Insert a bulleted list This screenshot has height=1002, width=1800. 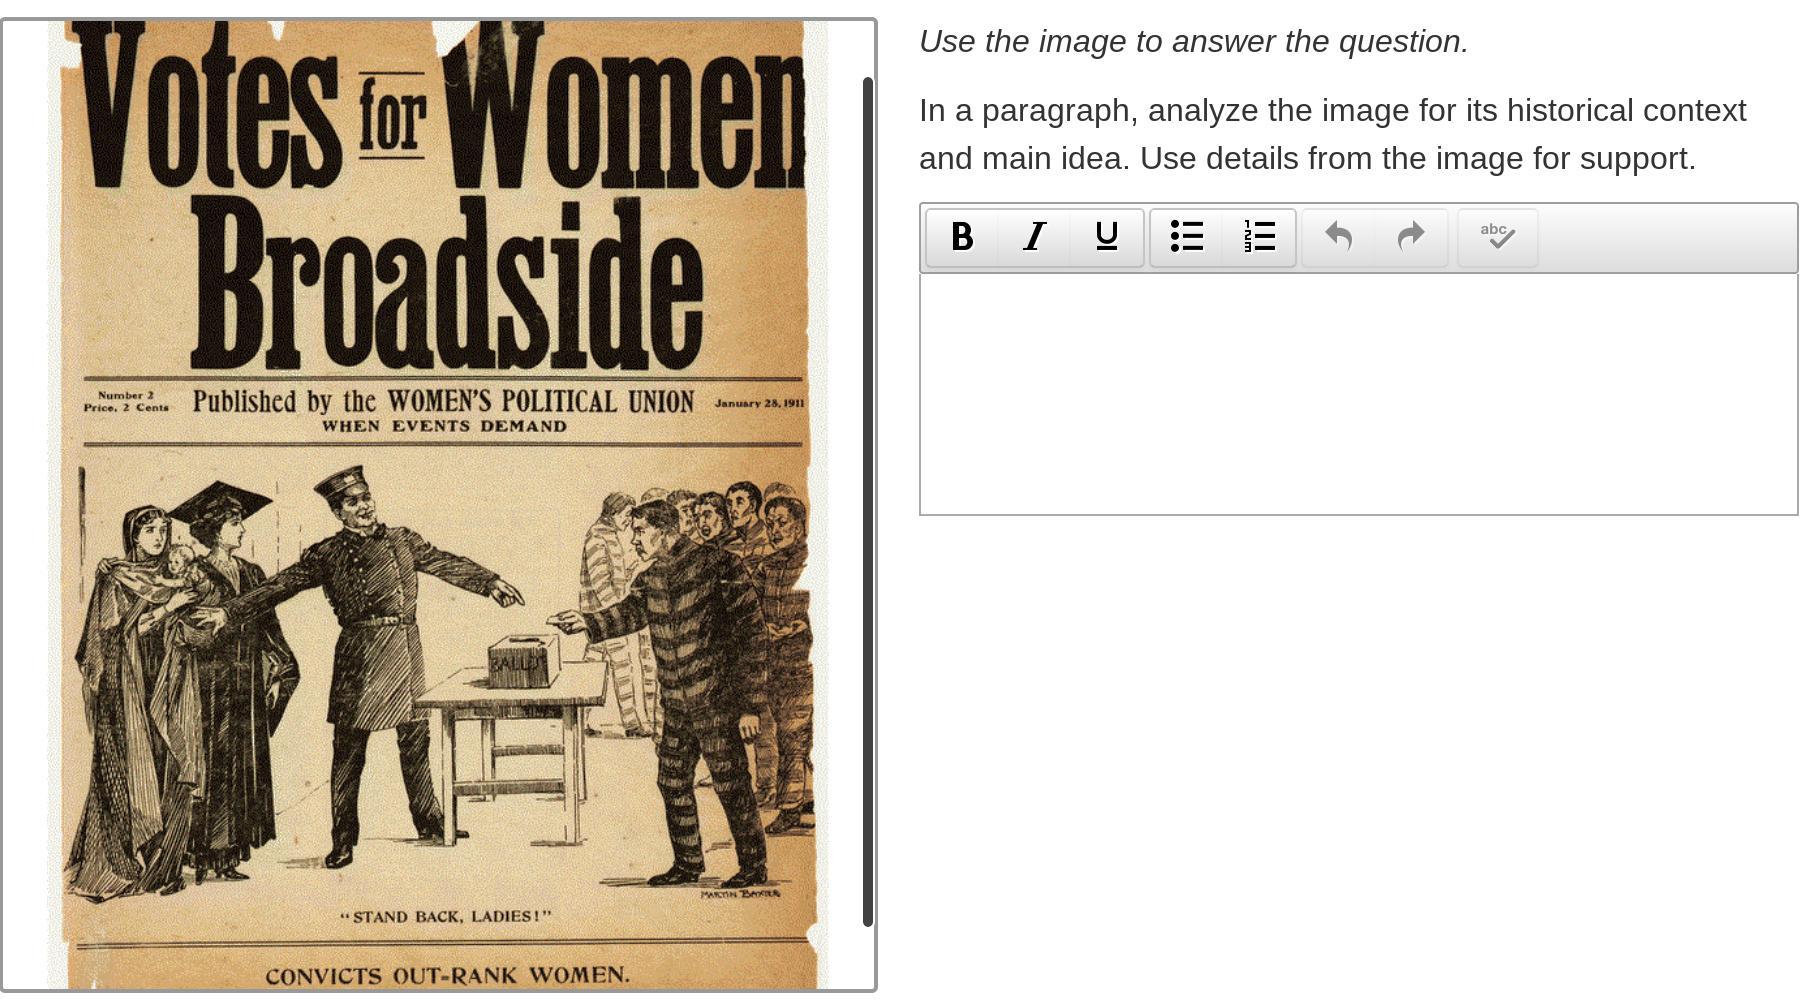(x=1186, y=237)
